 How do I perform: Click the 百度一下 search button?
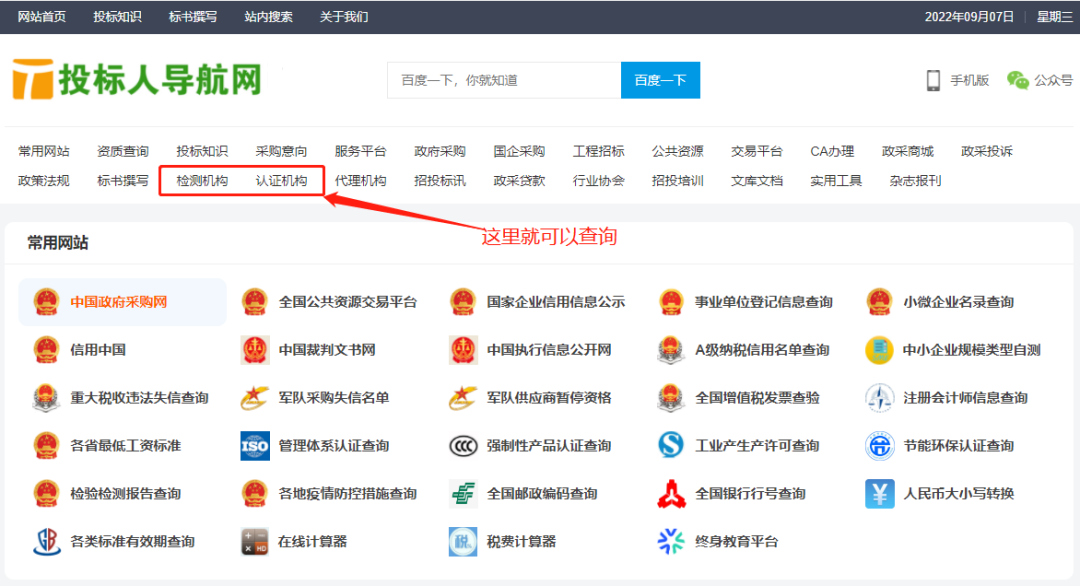click(x=660, y=79)
